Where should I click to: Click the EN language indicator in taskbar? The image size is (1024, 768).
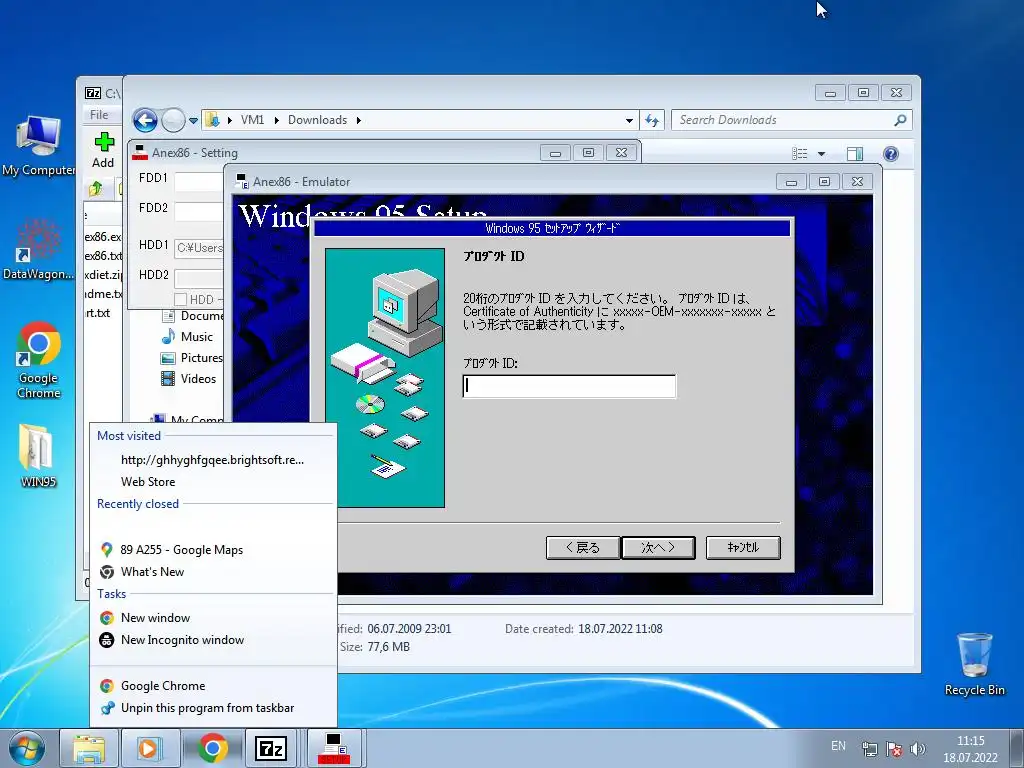839,746
